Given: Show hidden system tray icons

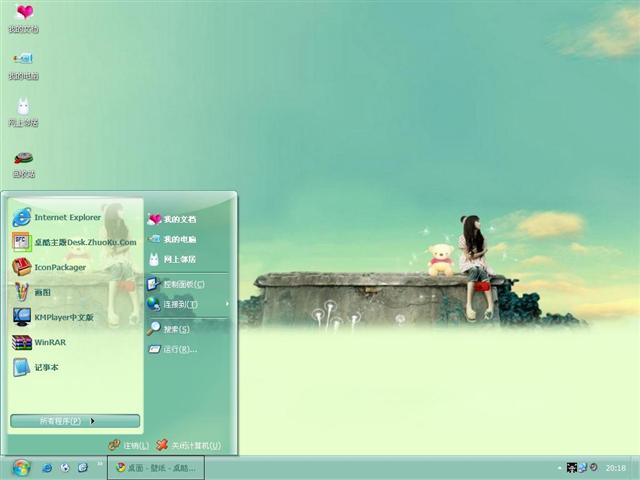Looking at the screenshot, I should coord(559,468).
